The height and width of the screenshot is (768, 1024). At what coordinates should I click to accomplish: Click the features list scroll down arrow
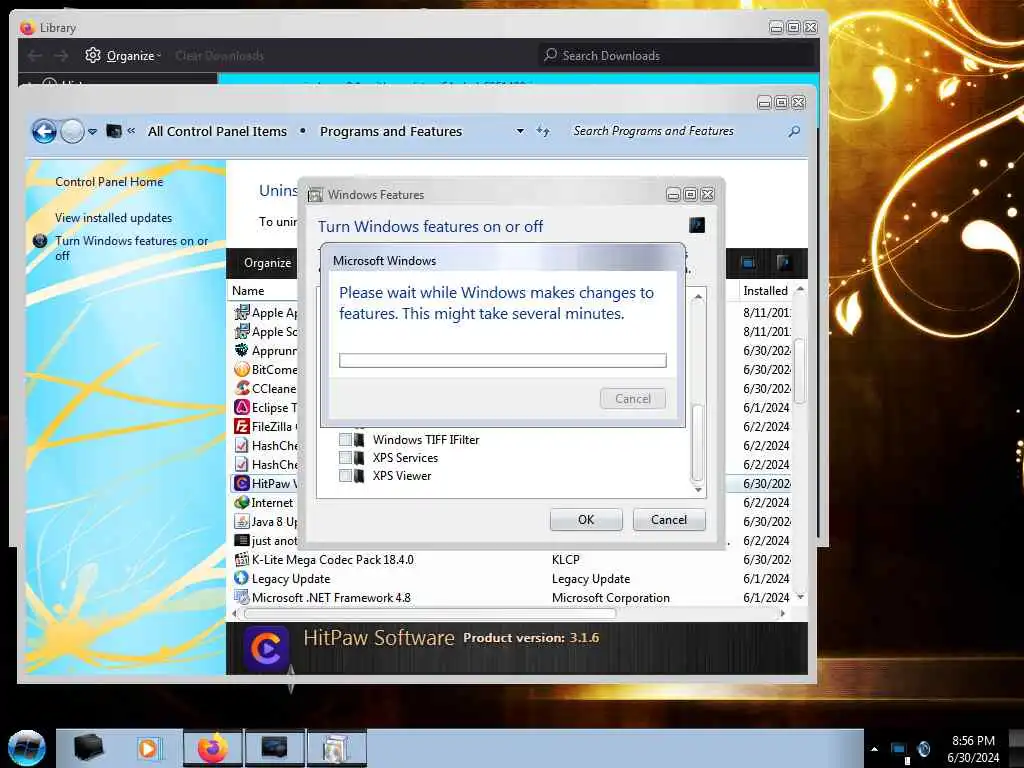pyautogui.click(x=698, y=490)
